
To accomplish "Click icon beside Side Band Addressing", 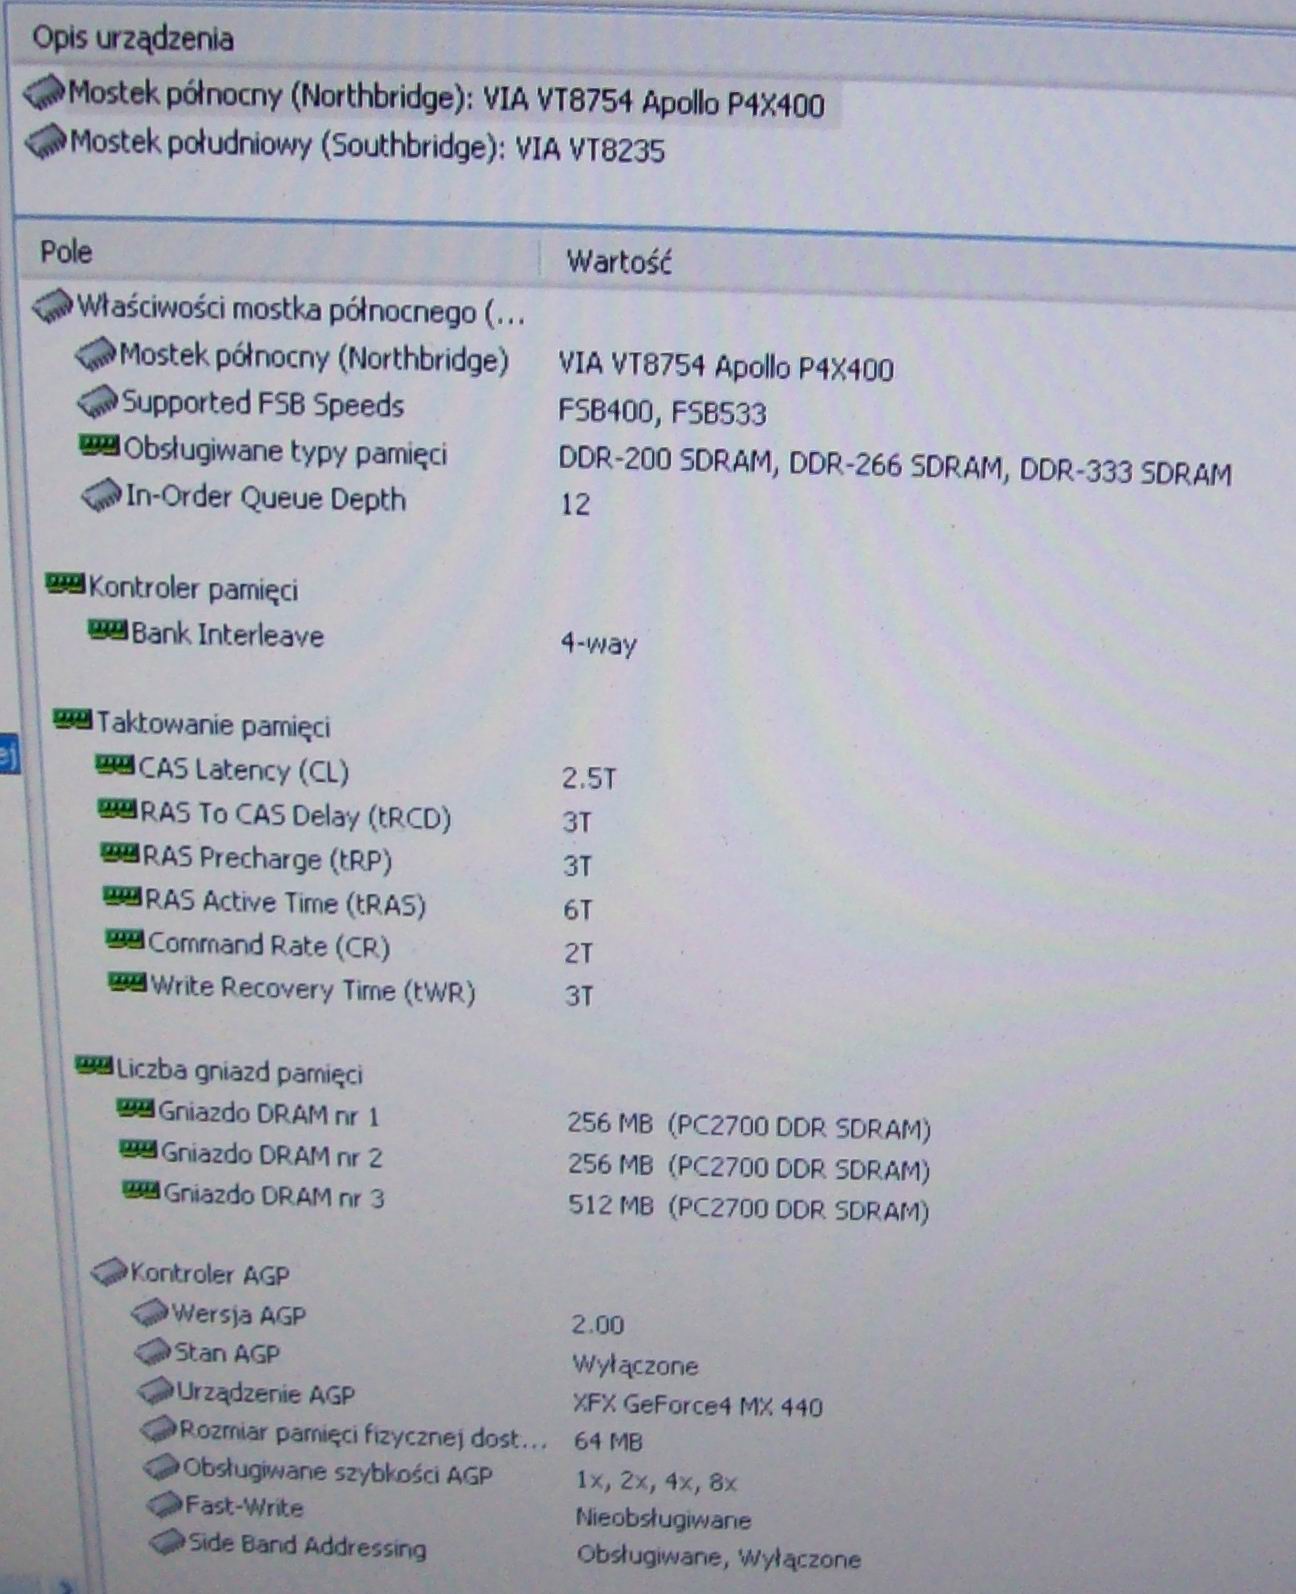I will coord(168,1541).
